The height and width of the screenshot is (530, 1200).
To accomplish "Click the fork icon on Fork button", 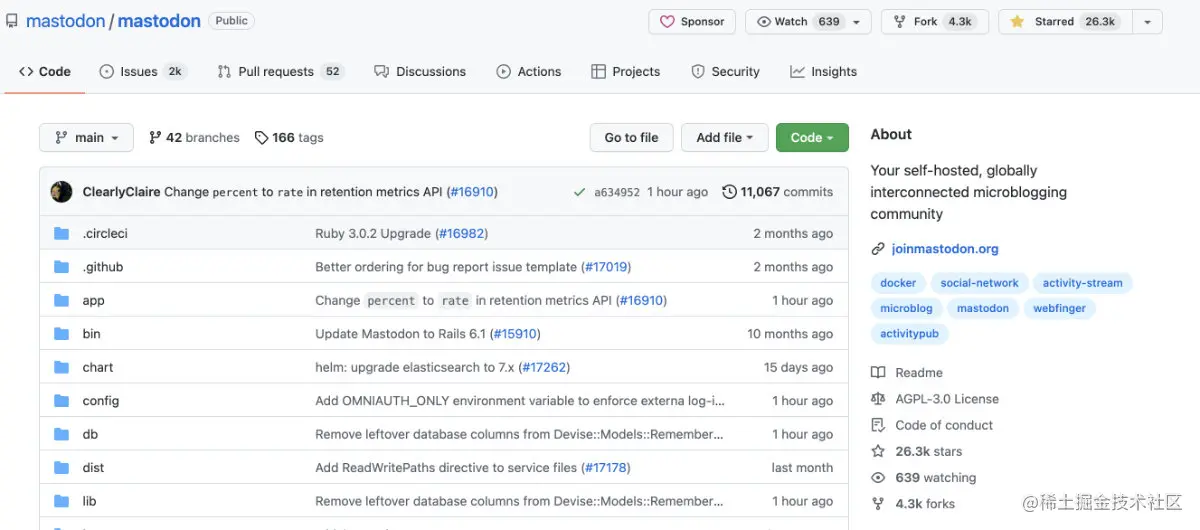I will coord(900,22).
